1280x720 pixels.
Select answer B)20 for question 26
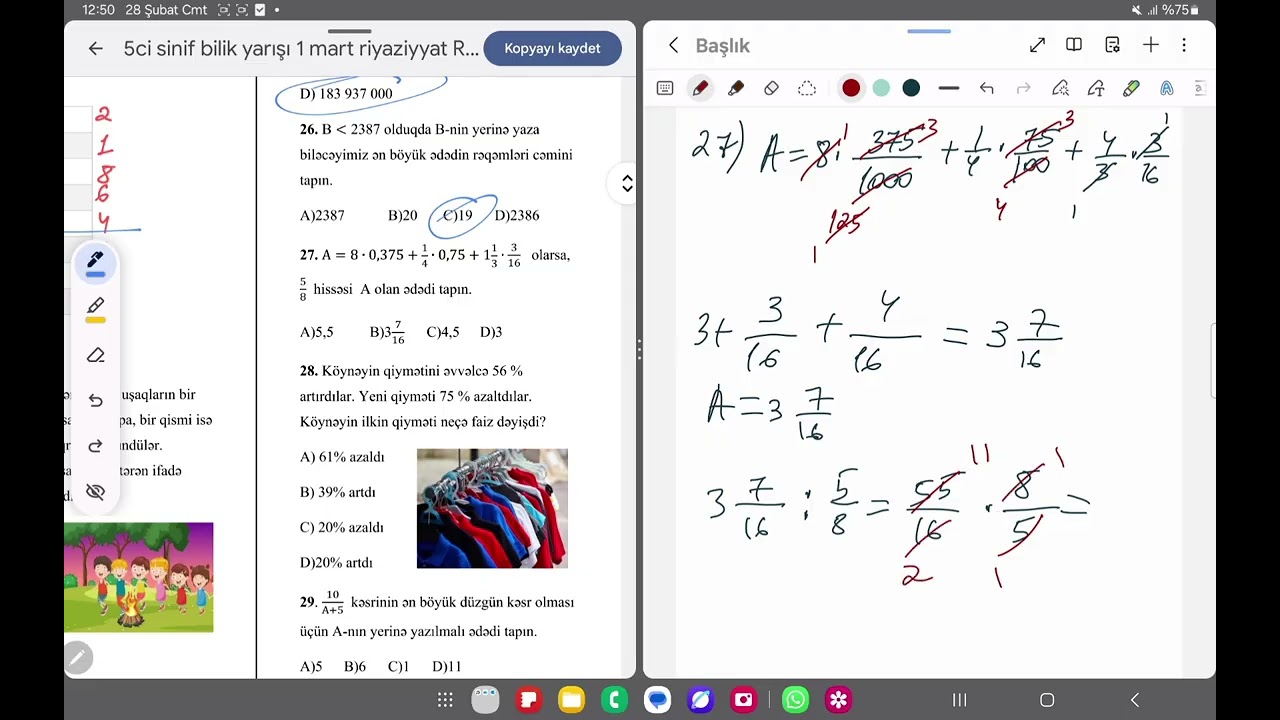403,215
